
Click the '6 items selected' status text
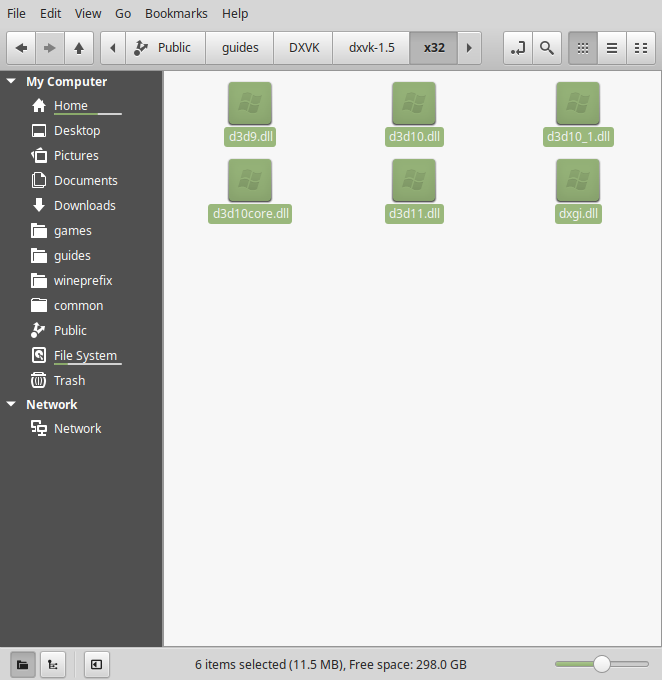(x=331, y=664)
